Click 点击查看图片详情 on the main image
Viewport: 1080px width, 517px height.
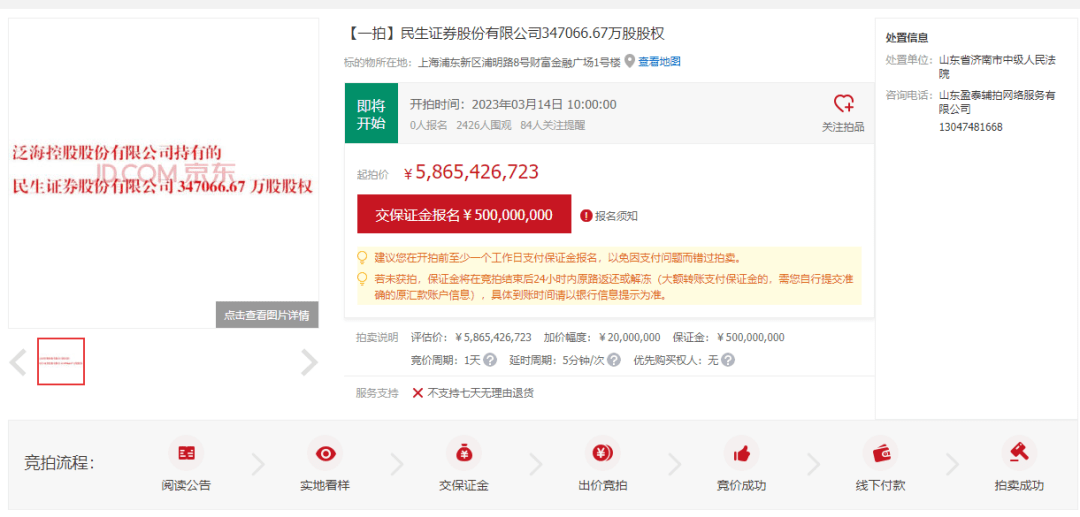click(267, 315)
